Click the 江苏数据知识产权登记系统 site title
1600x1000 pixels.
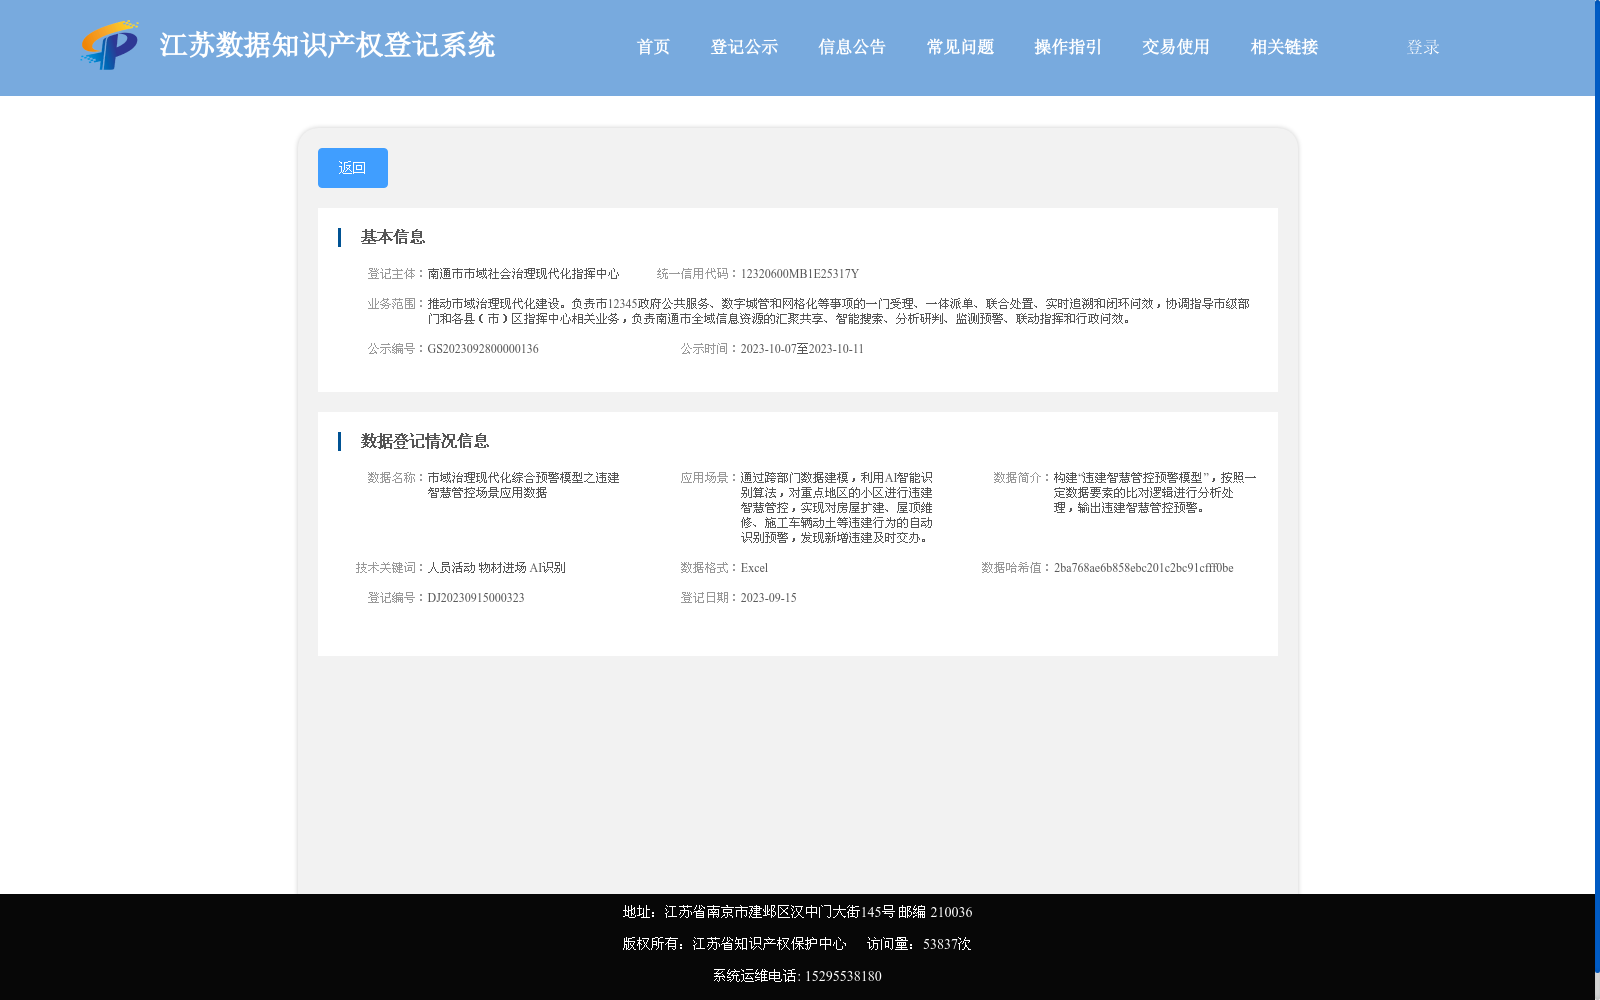click(x=327, y=46)
